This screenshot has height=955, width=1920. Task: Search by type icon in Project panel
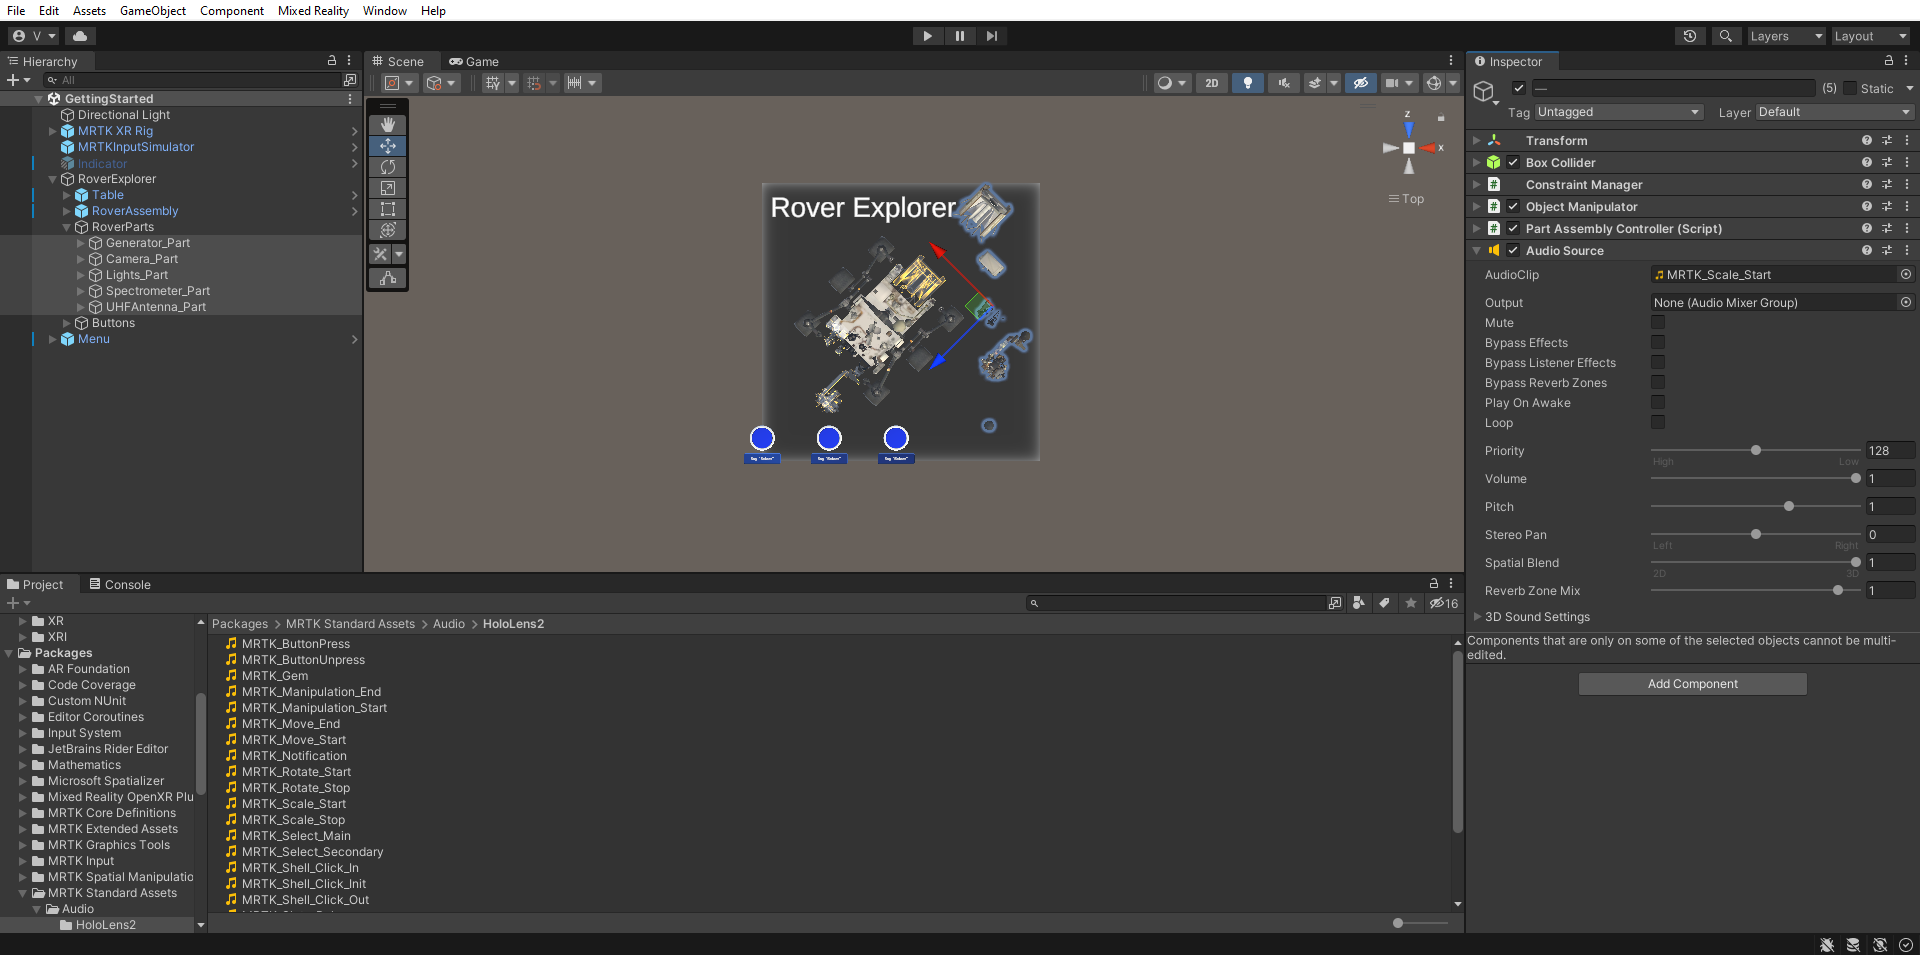pos(1358,603)
